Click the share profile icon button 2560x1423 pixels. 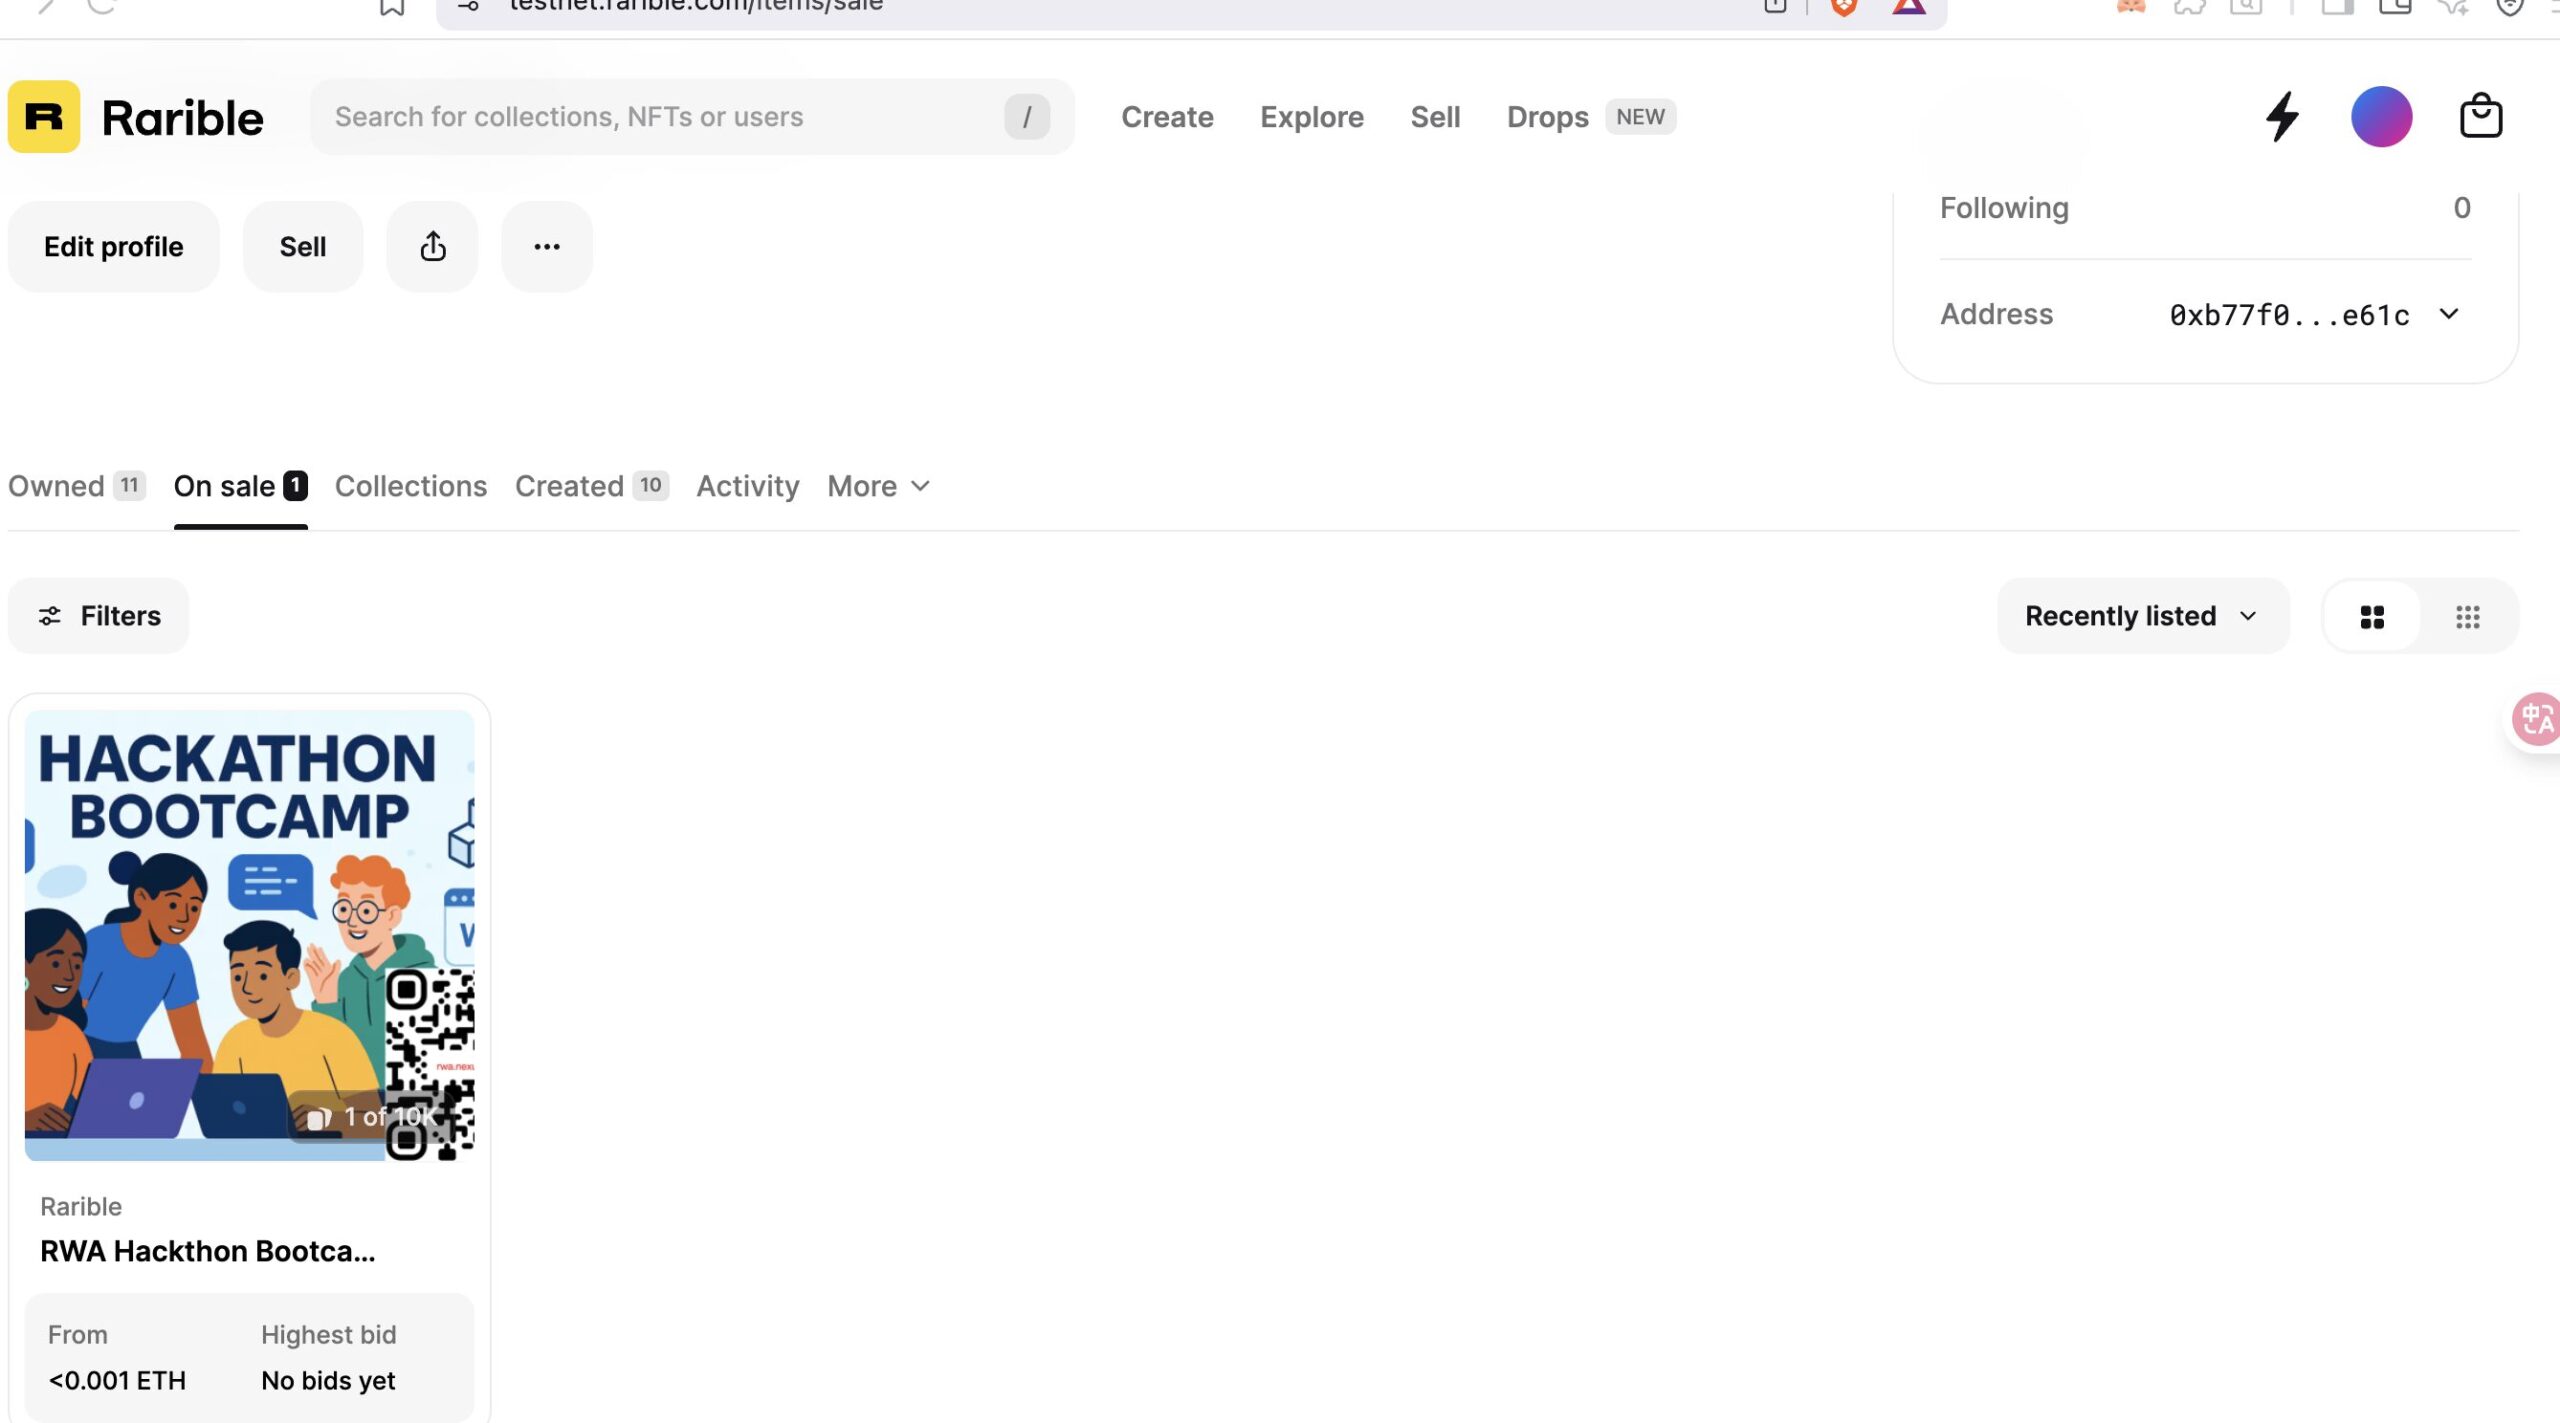(x=432, y=247)
